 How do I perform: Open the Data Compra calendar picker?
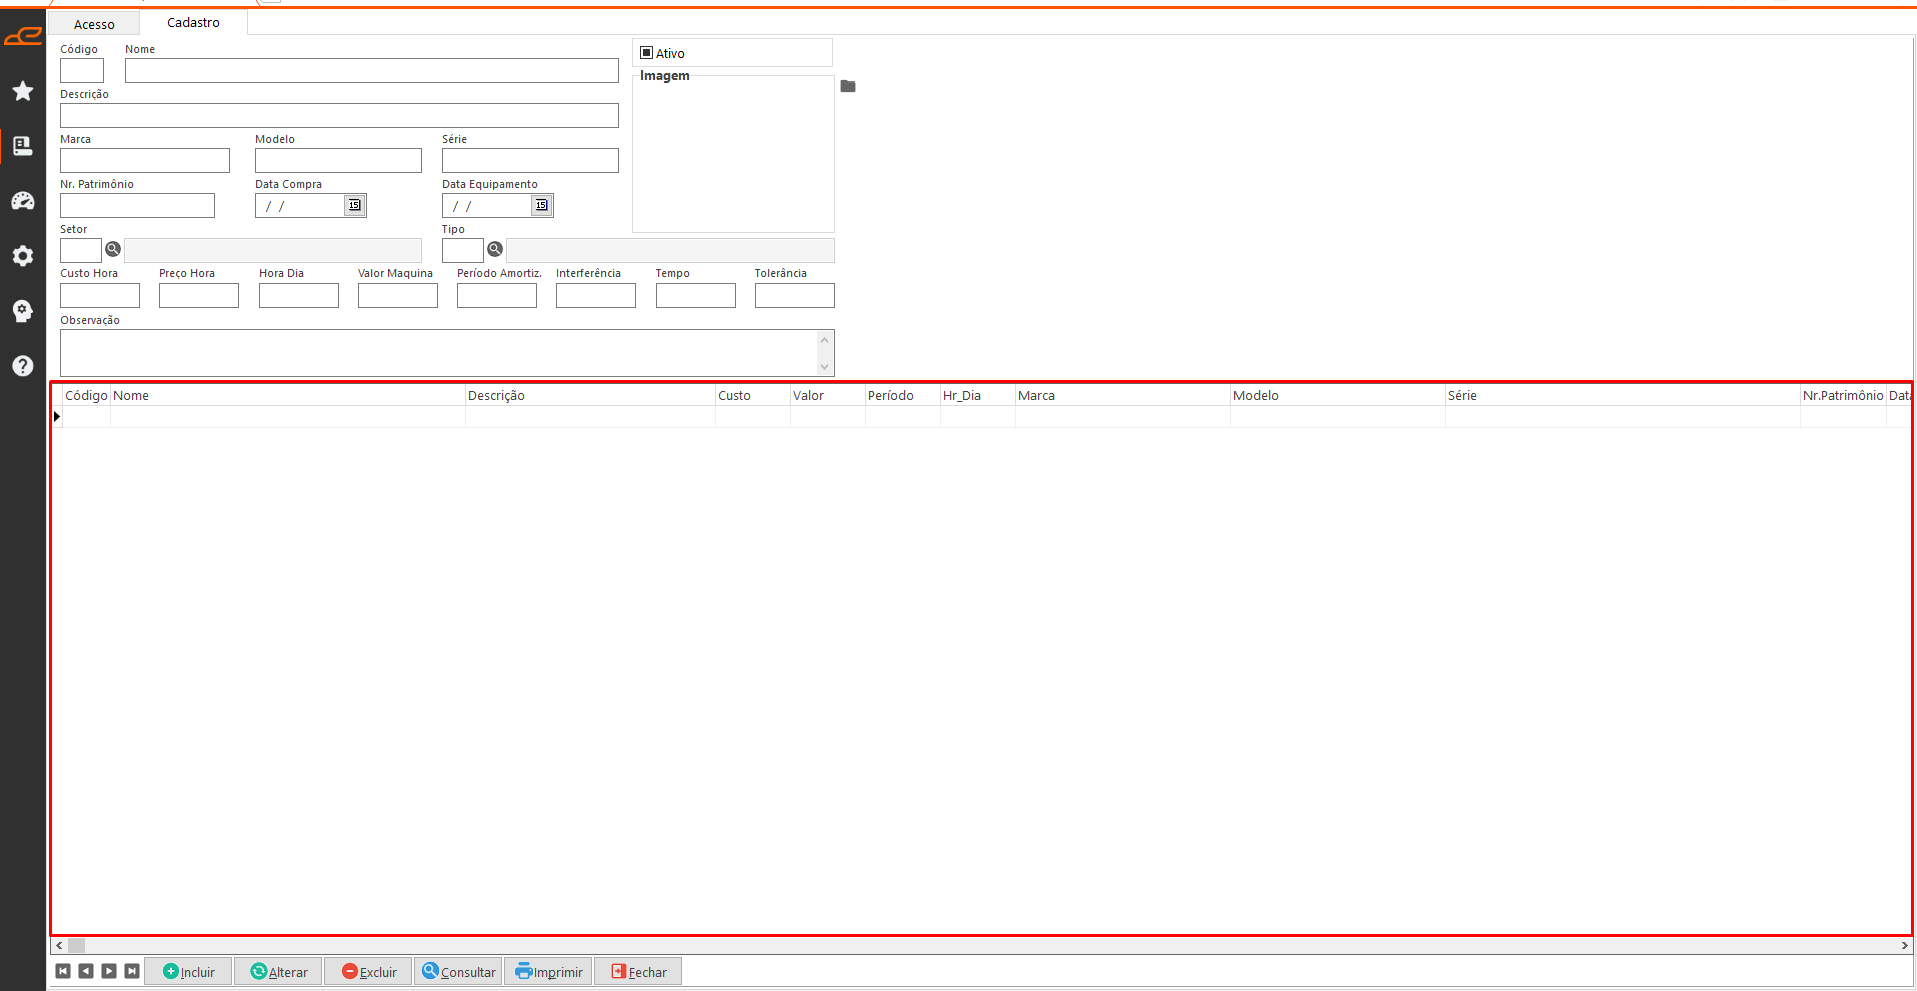[x=354, y=205]
